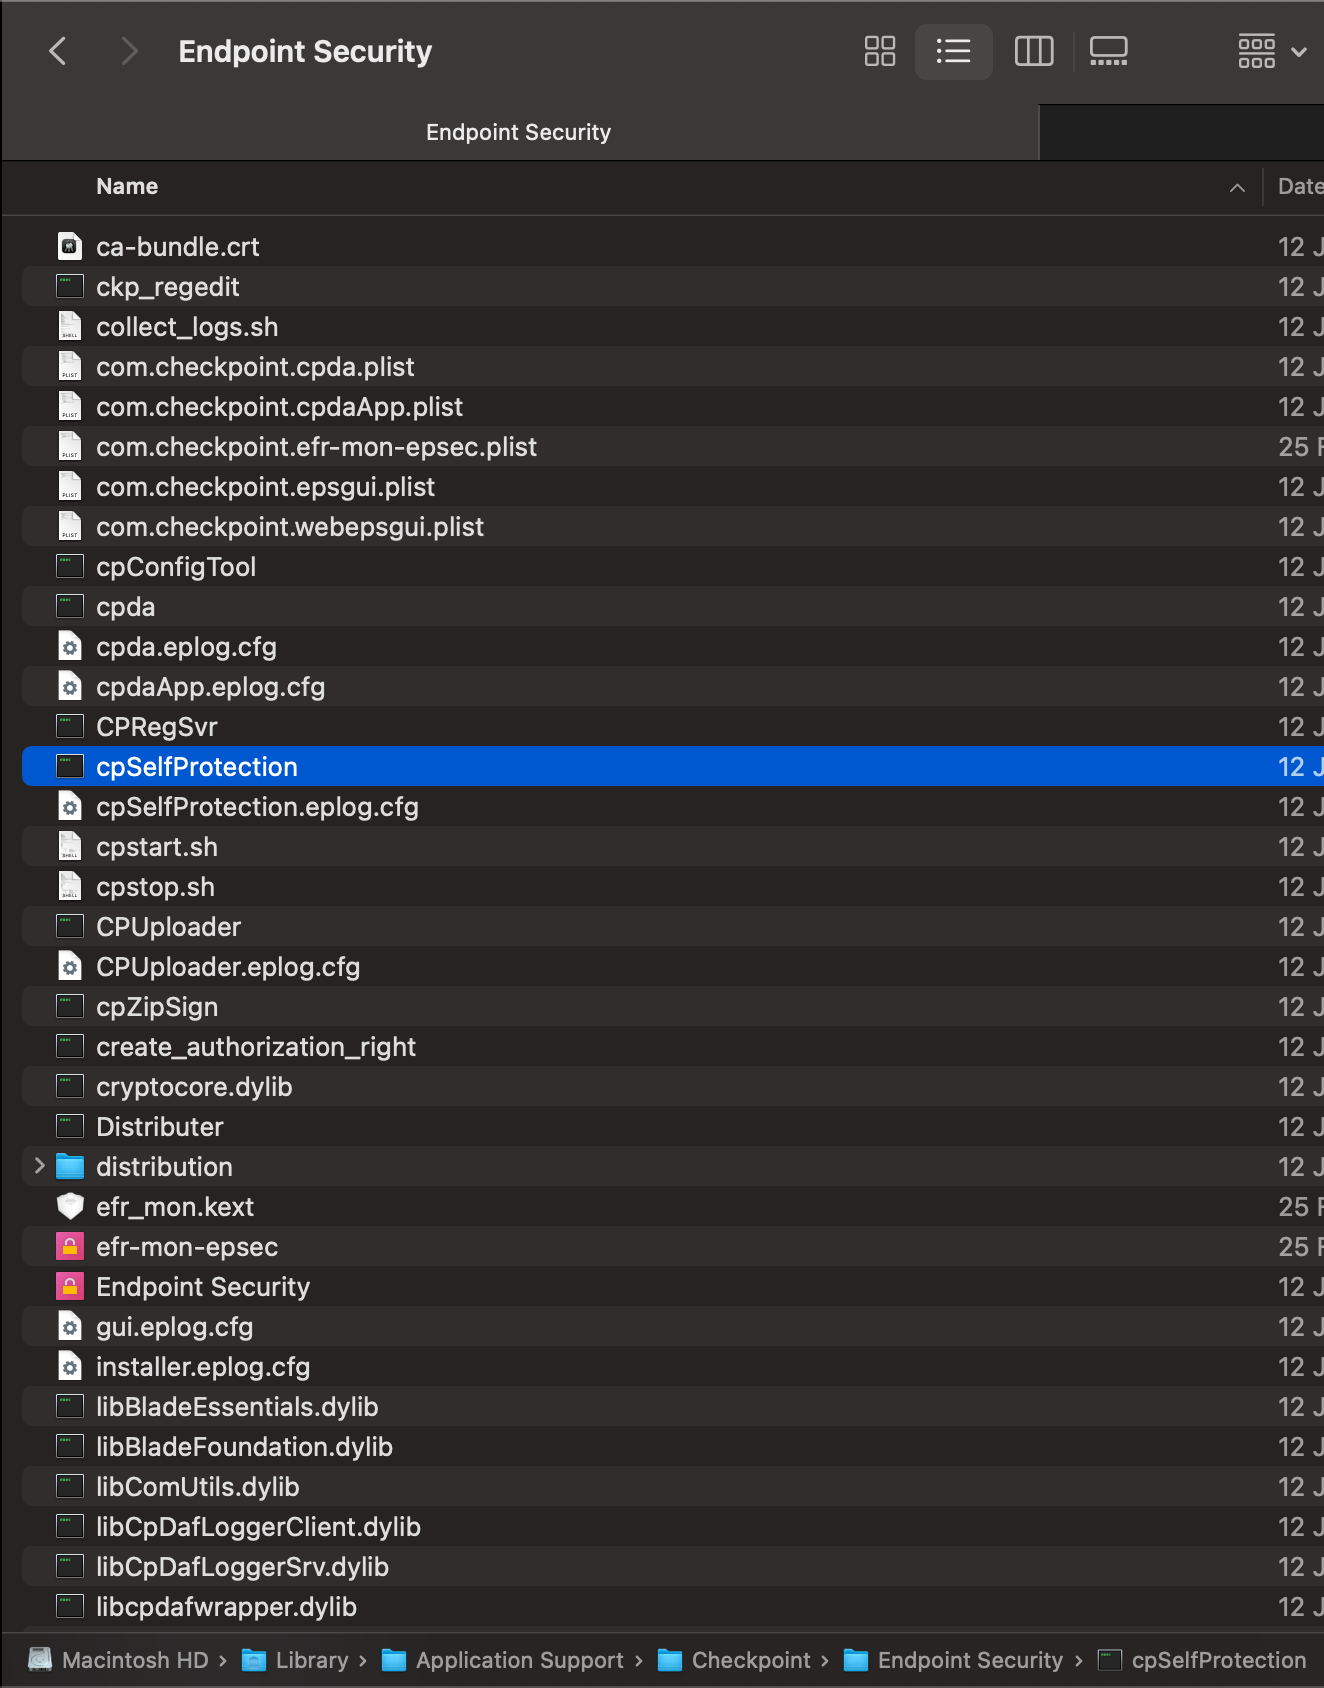This screenshot has height=1688, width=1324.
Task: Switch to column view
Action: [x=1034, y=51]
